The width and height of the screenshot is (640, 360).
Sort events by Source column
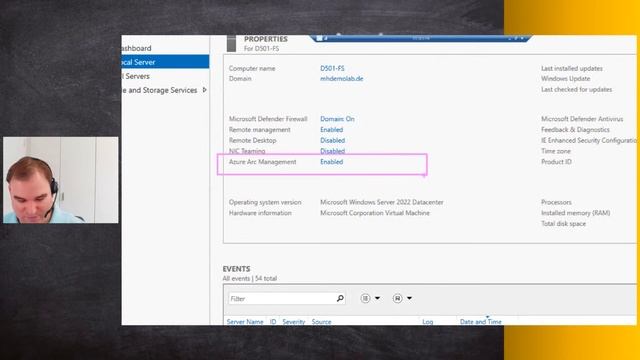(321, 322)
